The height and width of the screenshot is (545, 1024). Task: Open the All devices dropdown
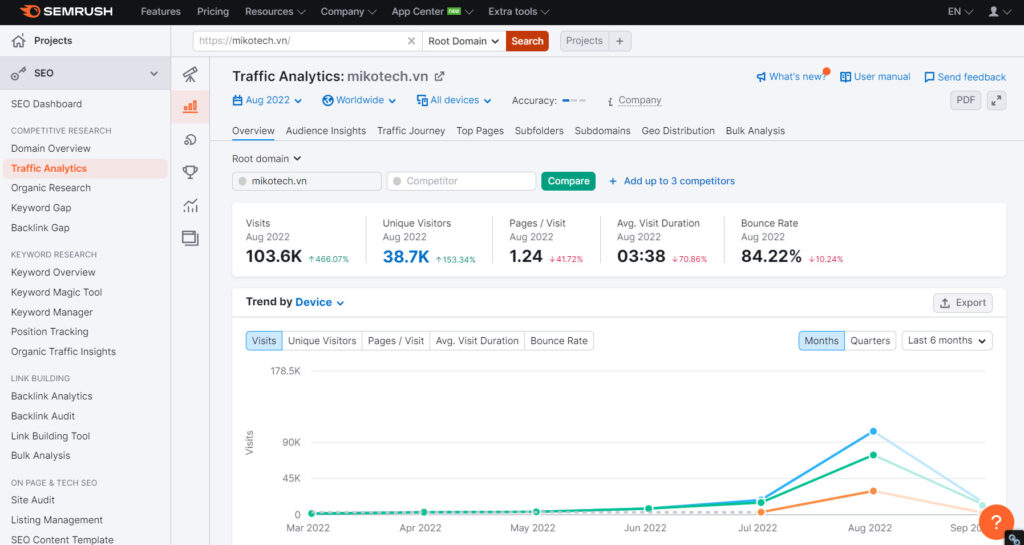coord(454,101)
